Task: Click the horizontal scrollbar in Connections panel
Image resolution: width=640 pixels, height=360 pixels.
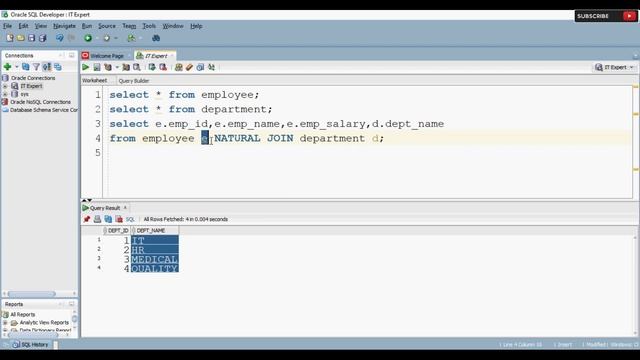Action: point(31,294)
